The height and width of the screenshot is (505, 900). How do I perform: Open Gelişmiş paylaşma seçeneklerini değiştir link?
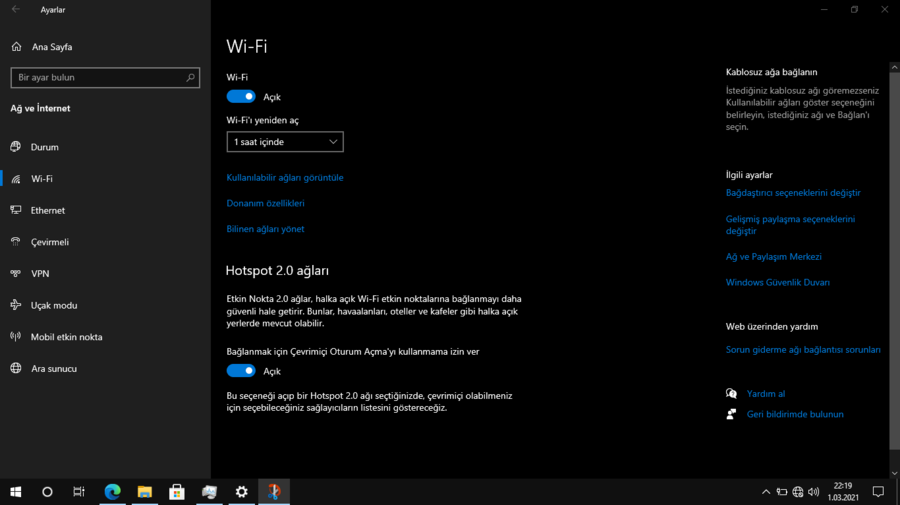[x=790, y=225]
